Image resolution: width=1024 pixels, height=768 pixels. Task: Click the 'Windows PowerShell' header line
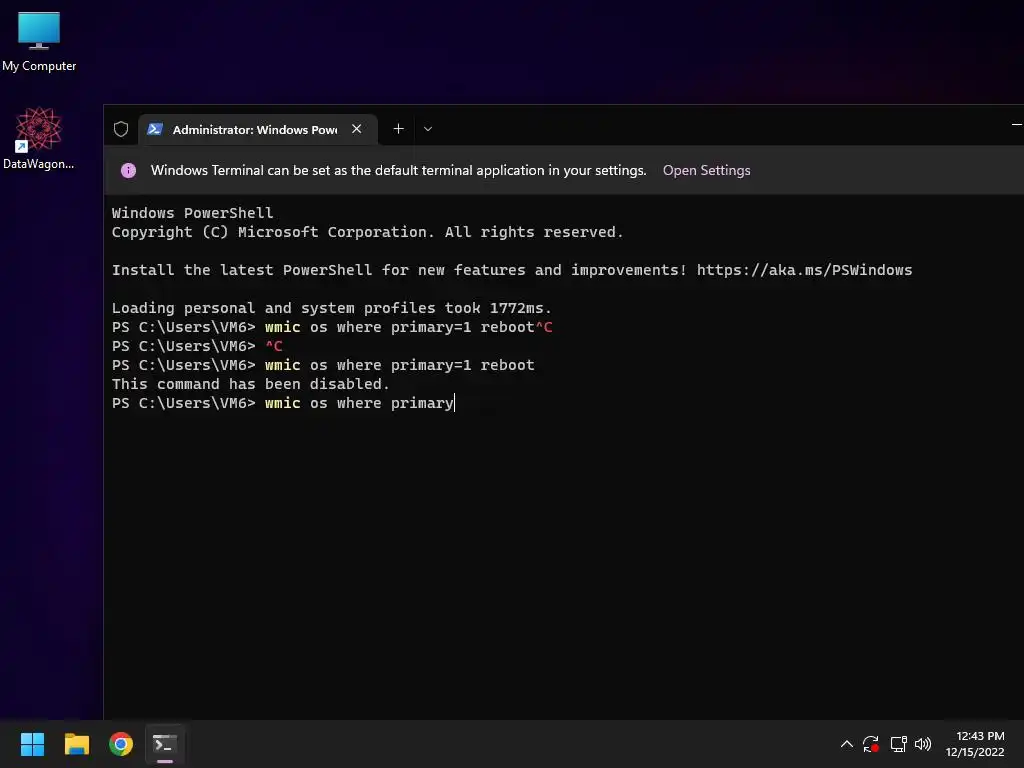pyautogui.click(x=192, y=213)
